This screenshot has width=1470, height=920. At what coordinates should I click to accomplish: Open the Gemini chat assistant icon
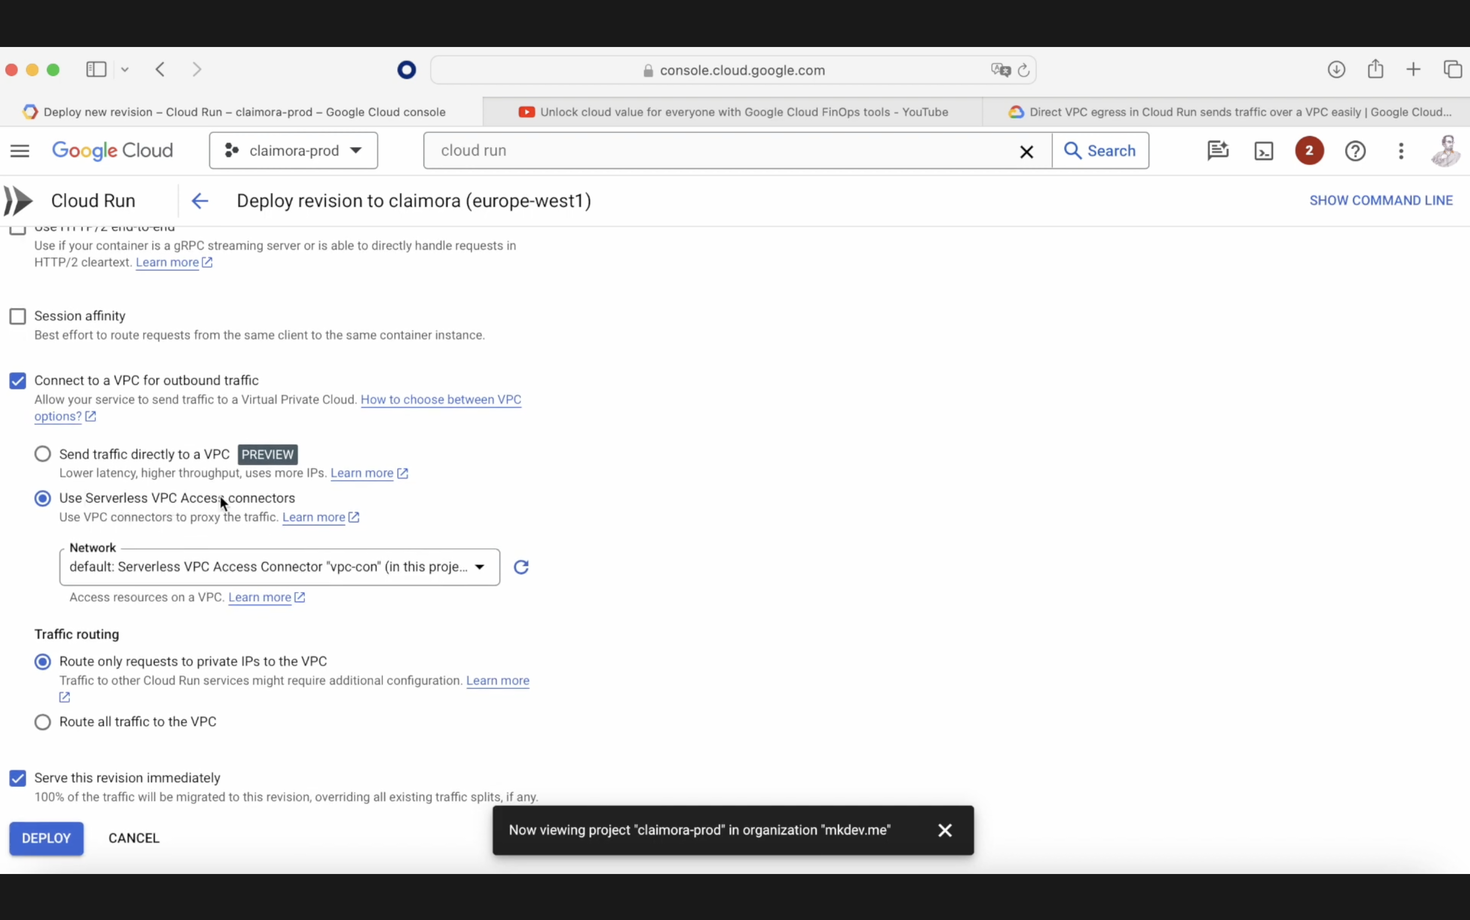pyautogui.click(x=1217, y=151)
